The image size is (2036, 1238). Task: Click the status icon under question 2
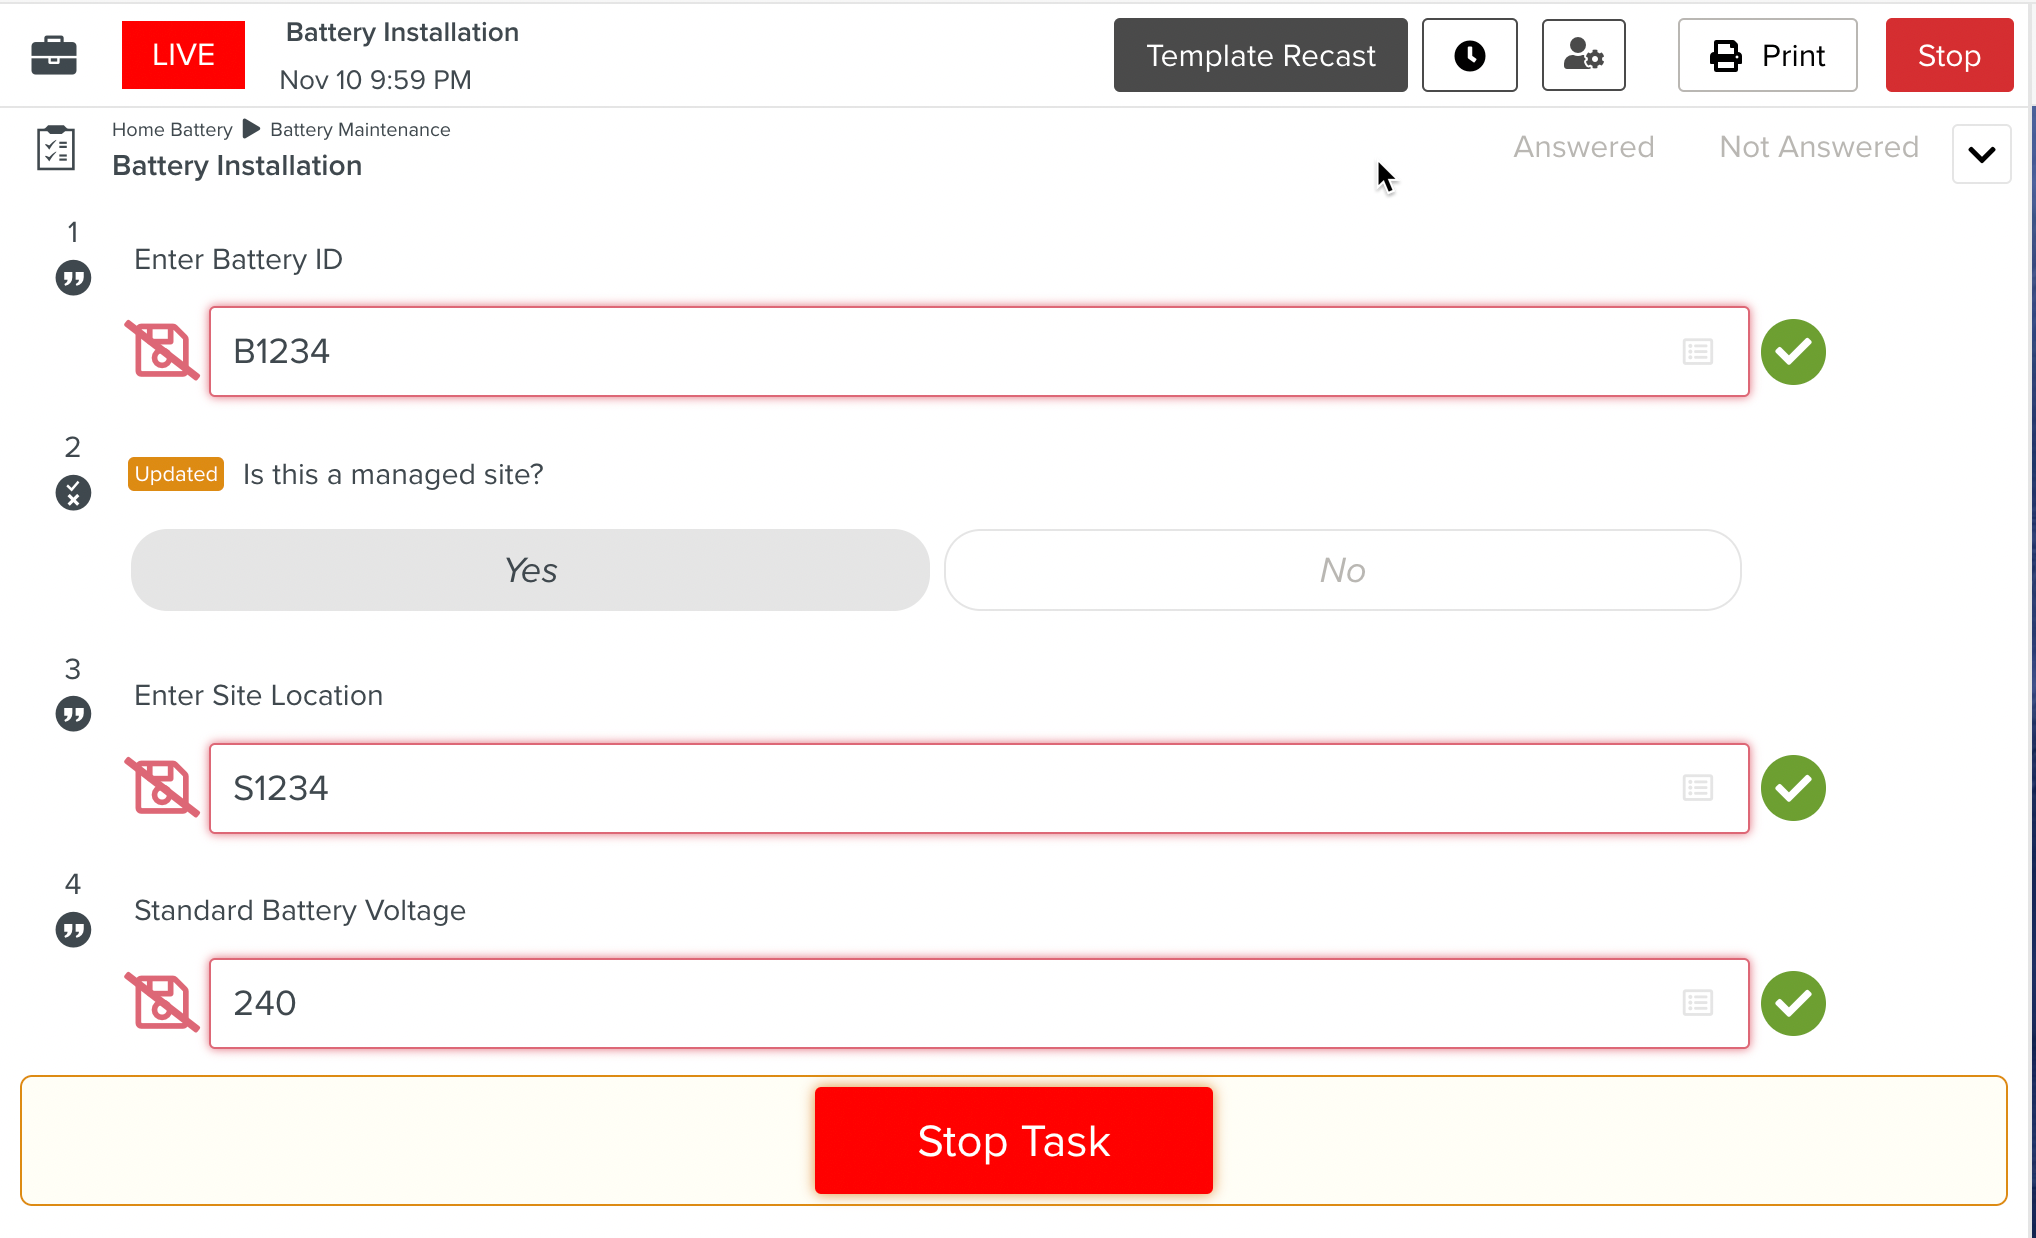point(73,493)
